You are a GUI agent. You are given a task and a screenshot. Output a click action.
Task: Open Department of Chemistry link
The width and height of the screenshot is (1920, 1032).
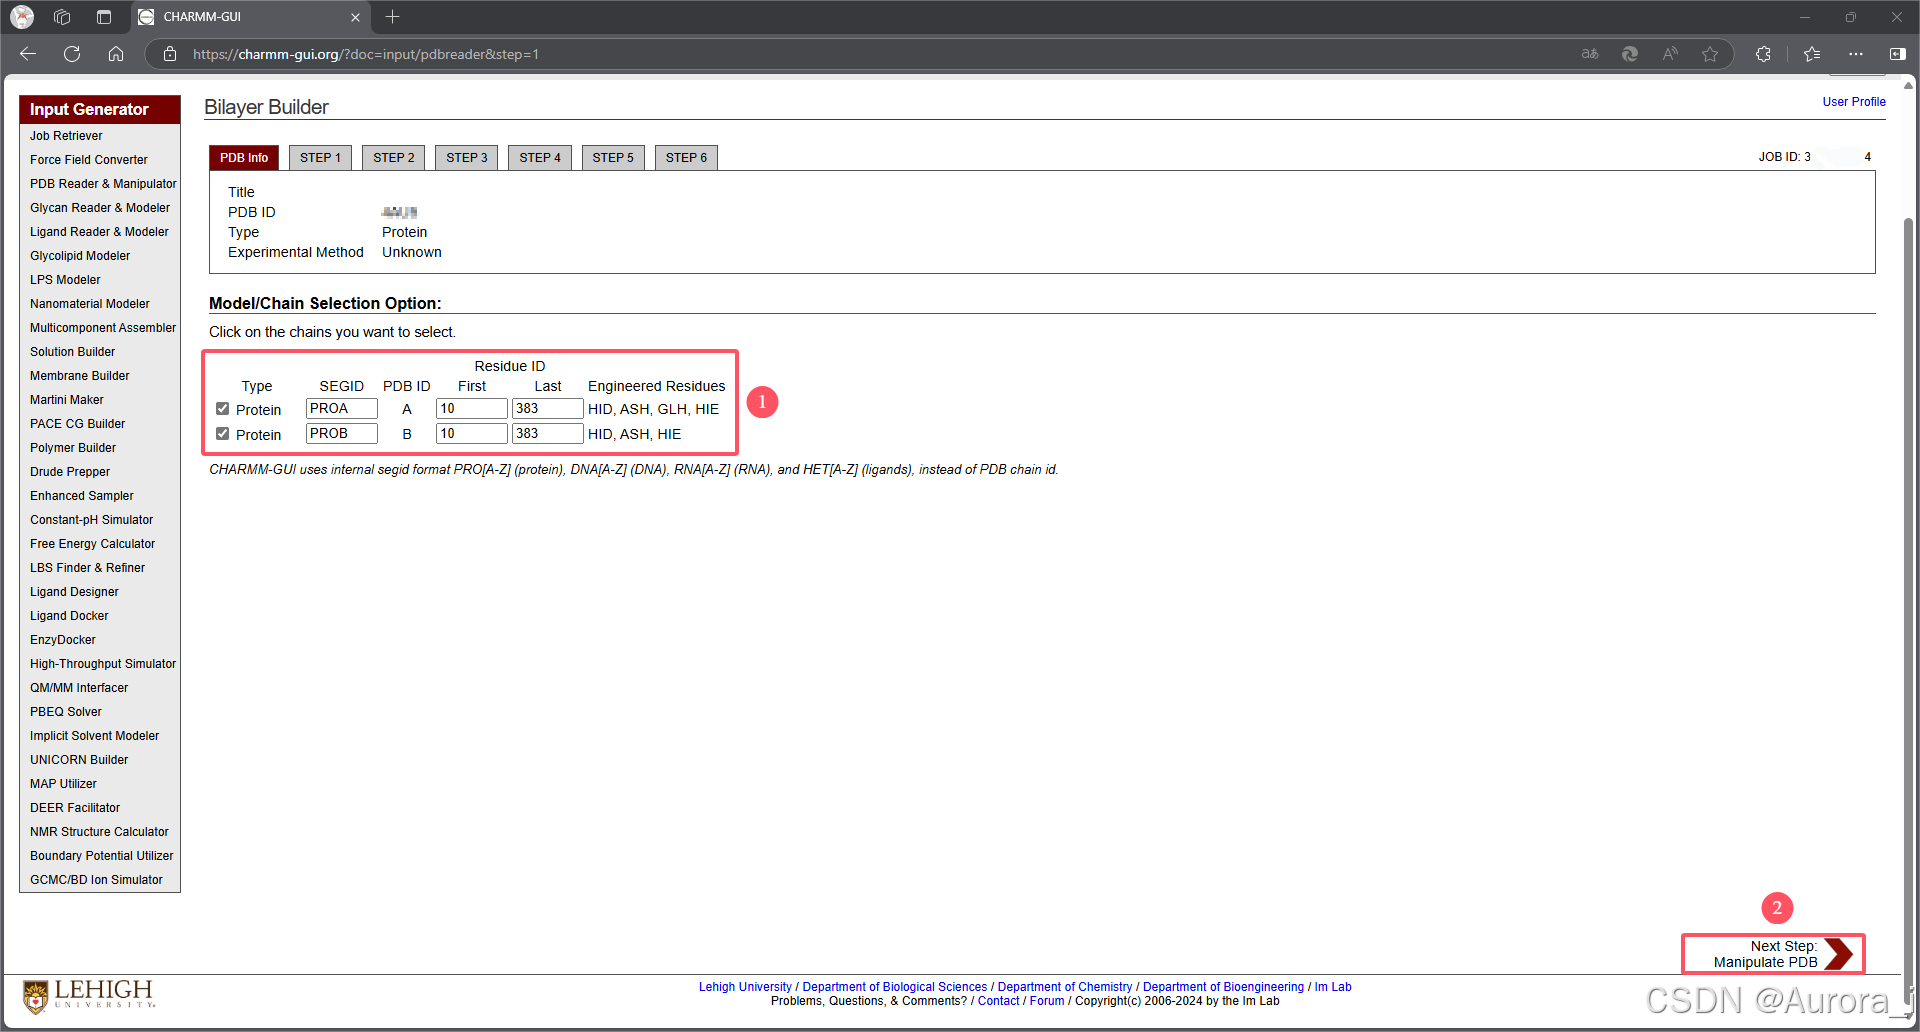pos(1065,987)
